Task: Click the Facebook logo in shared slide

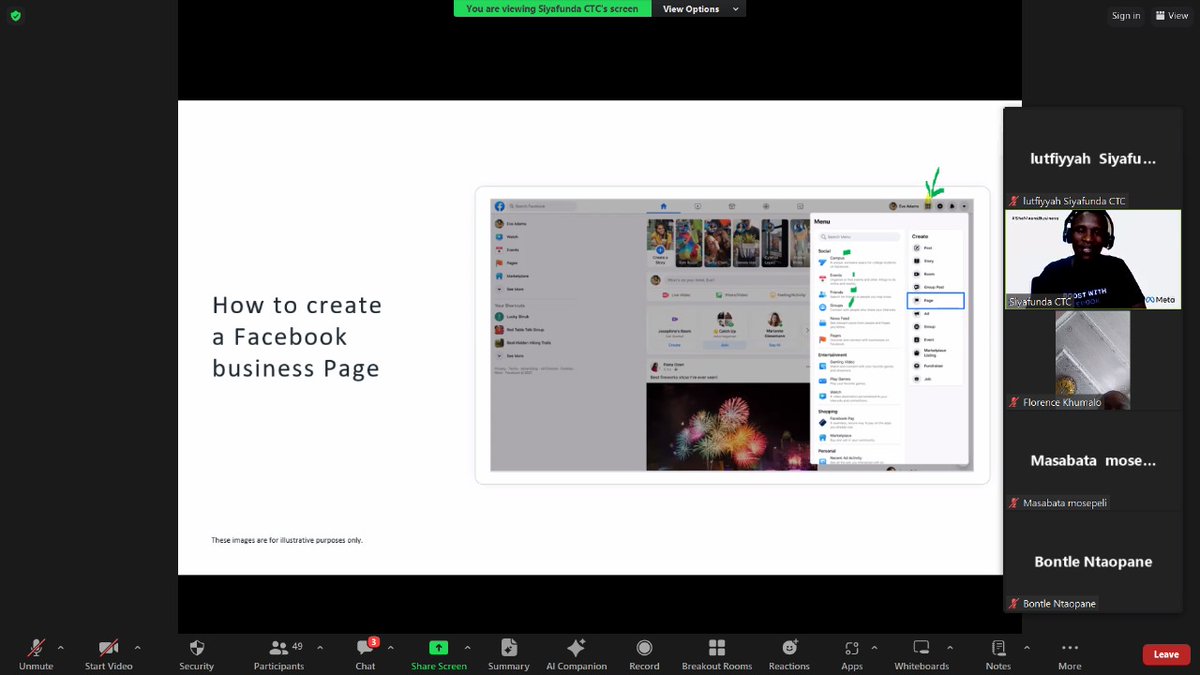Action: pos(499,206)
